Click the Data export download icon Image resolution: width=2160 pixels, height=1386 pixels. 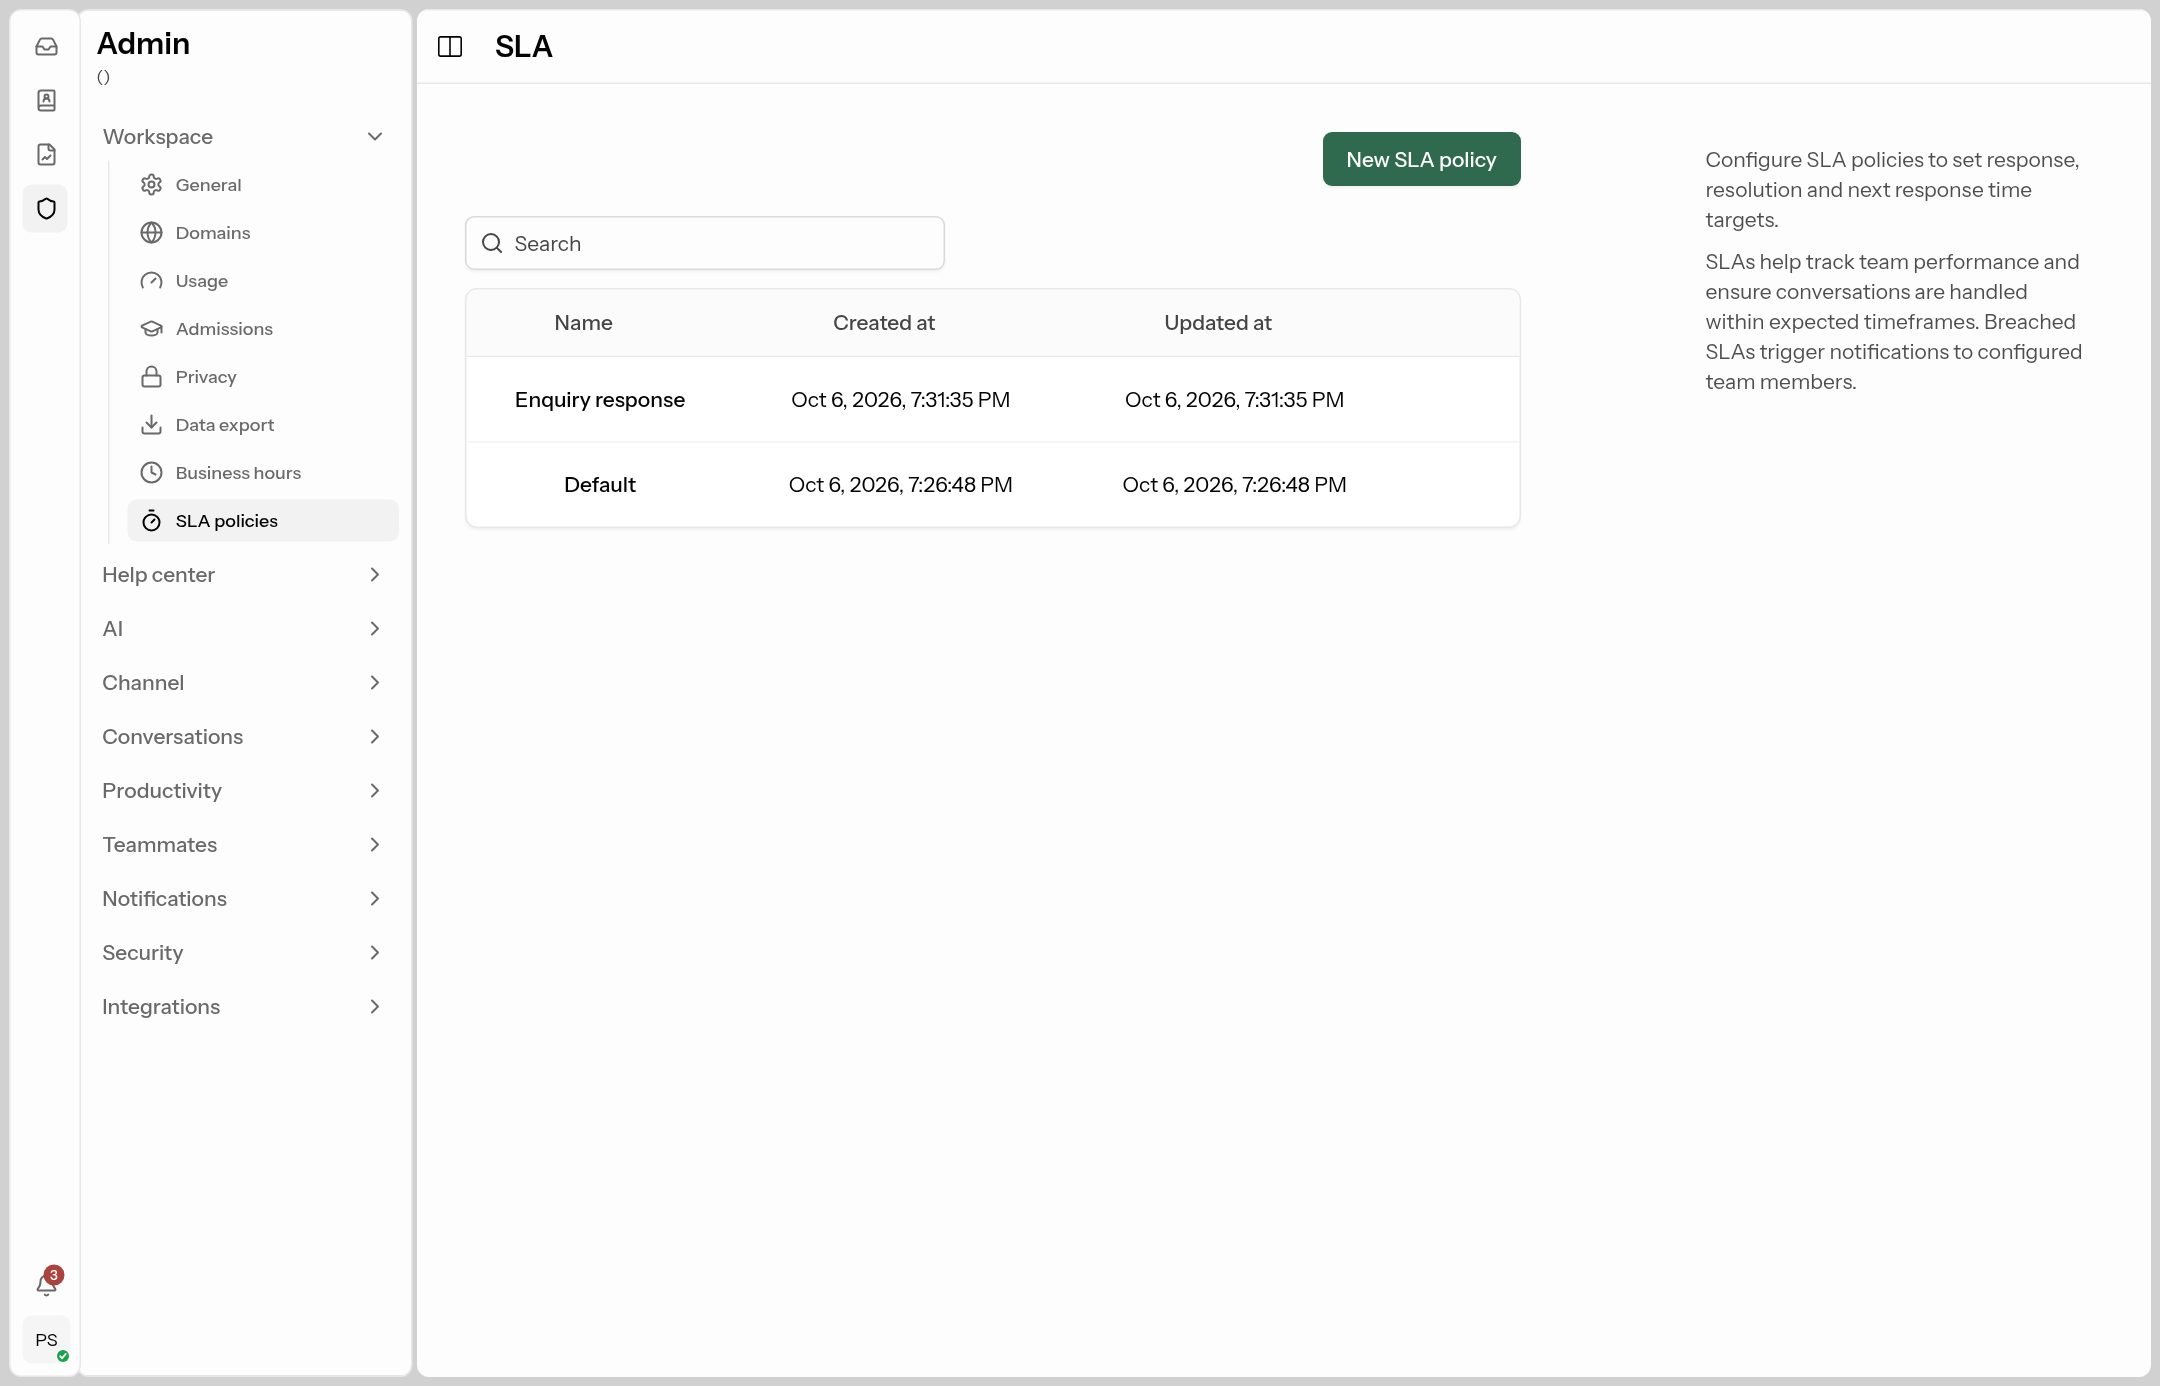[151, 425]
